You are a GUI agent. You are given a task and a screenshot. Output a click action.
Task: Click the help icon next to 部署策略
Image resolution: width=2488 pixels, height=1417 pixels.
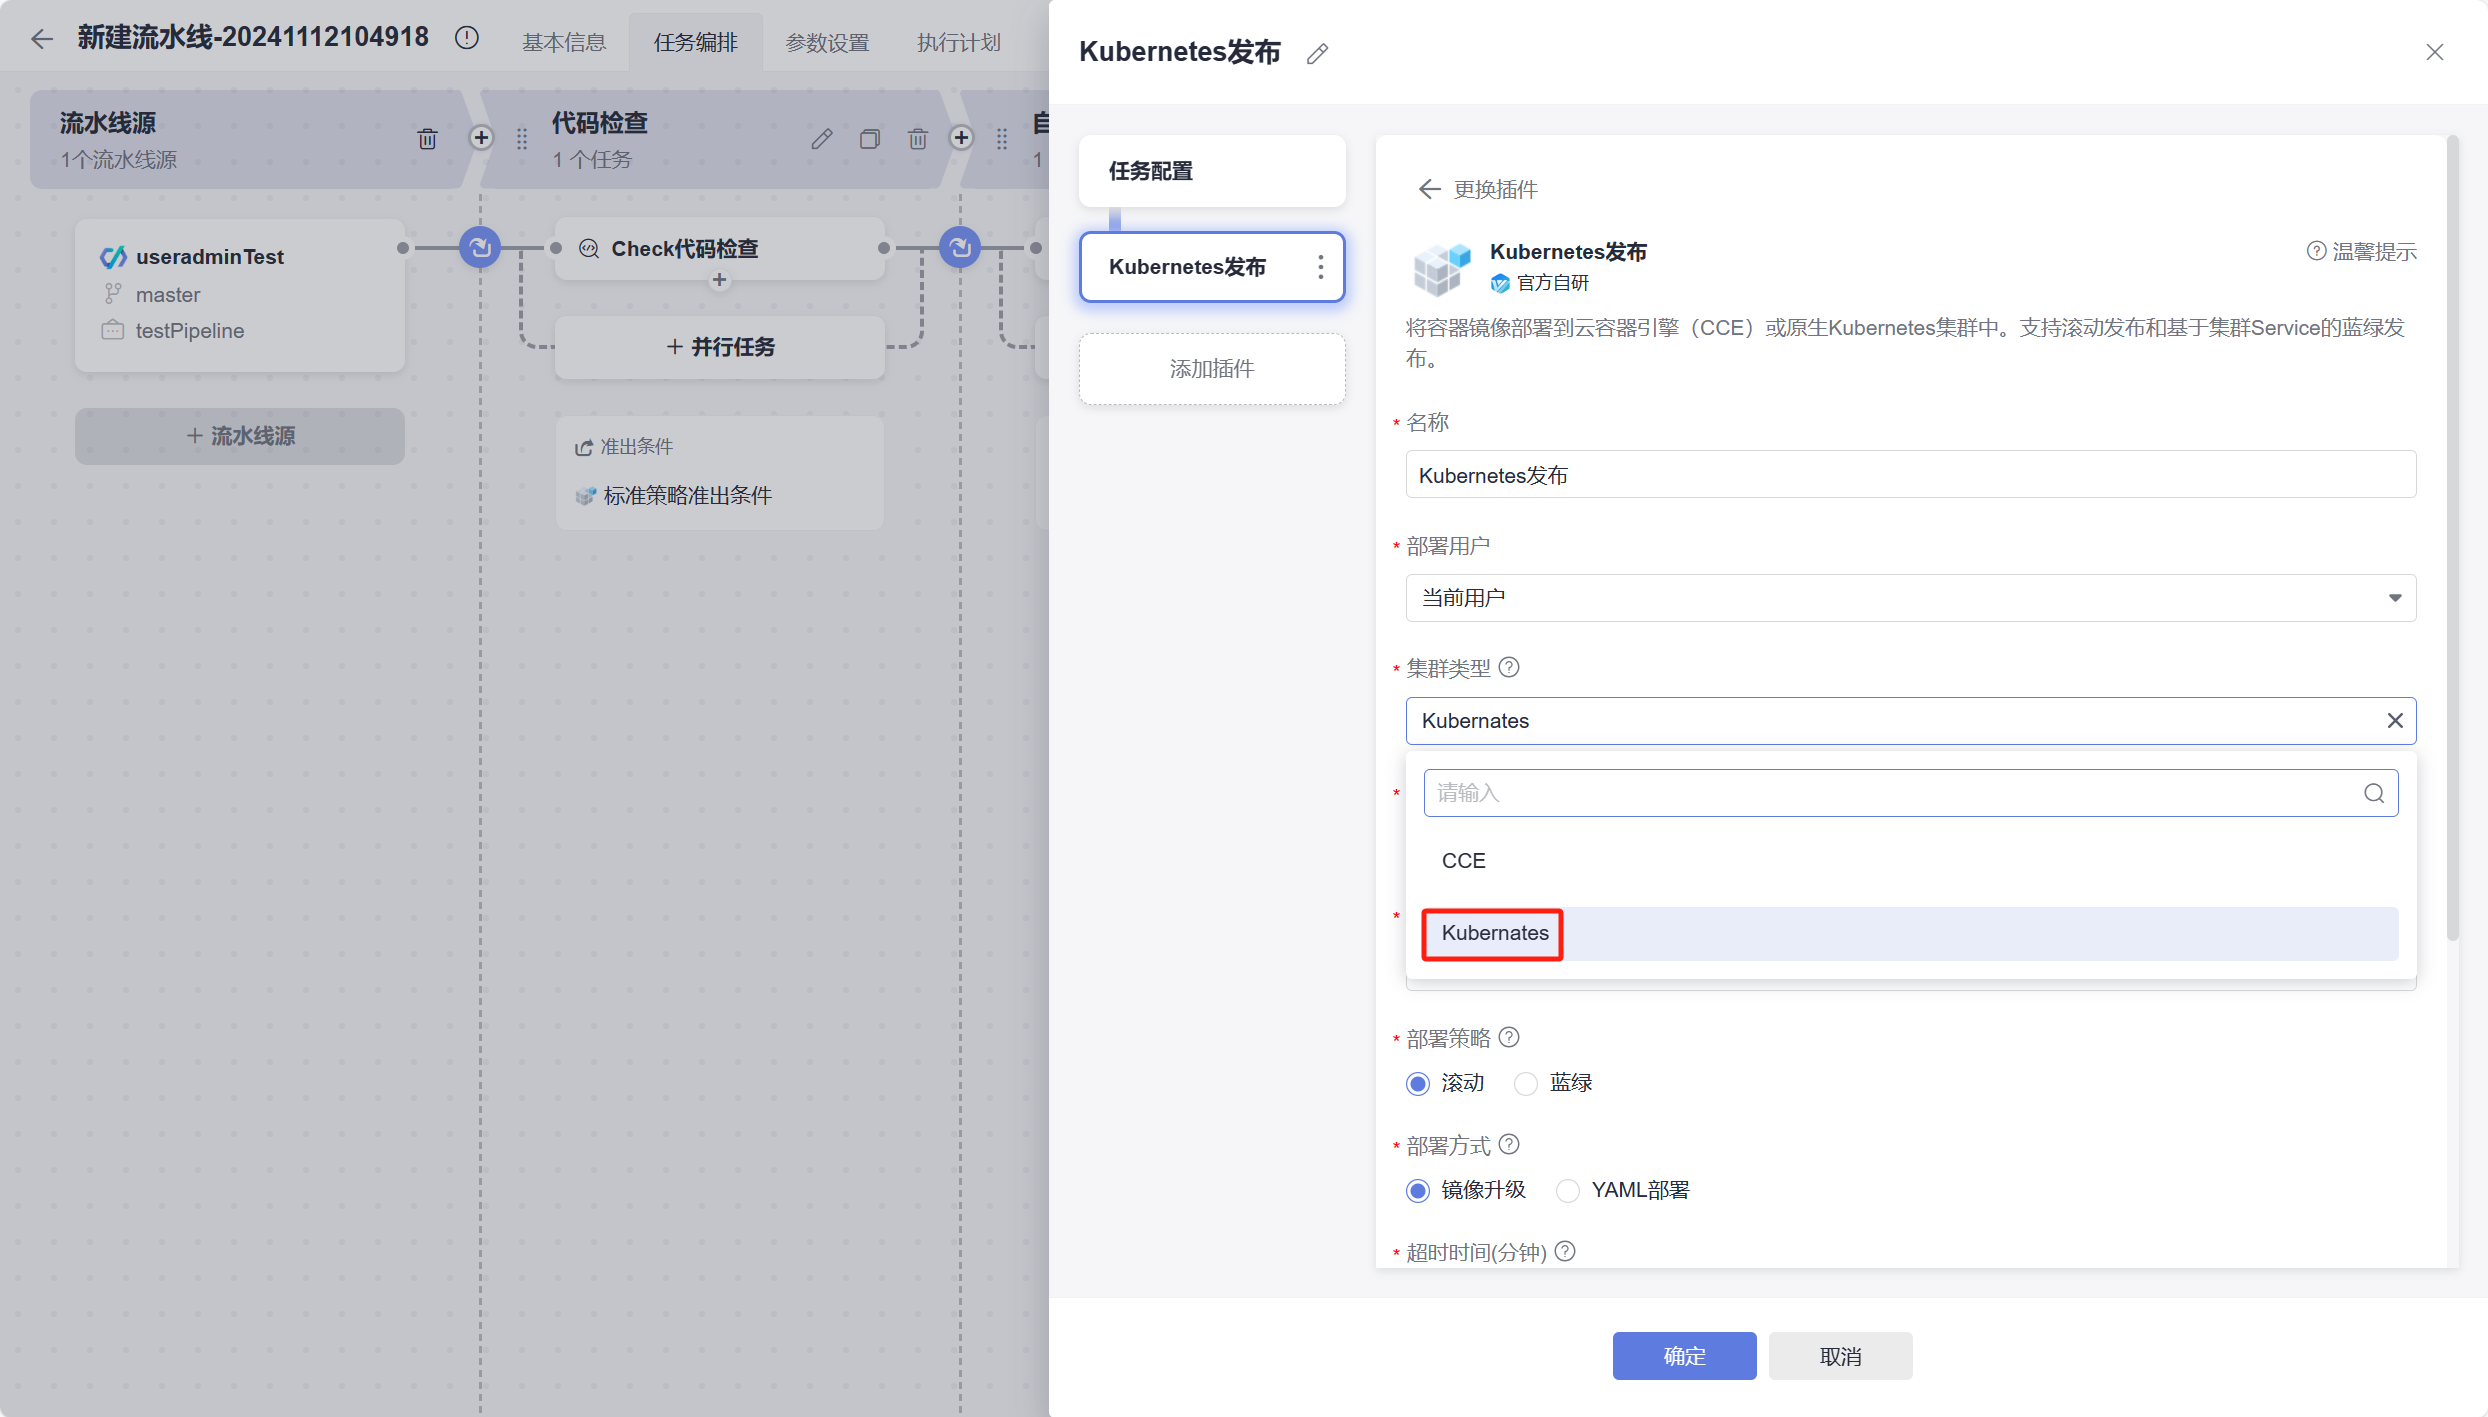(1509, 1037)
